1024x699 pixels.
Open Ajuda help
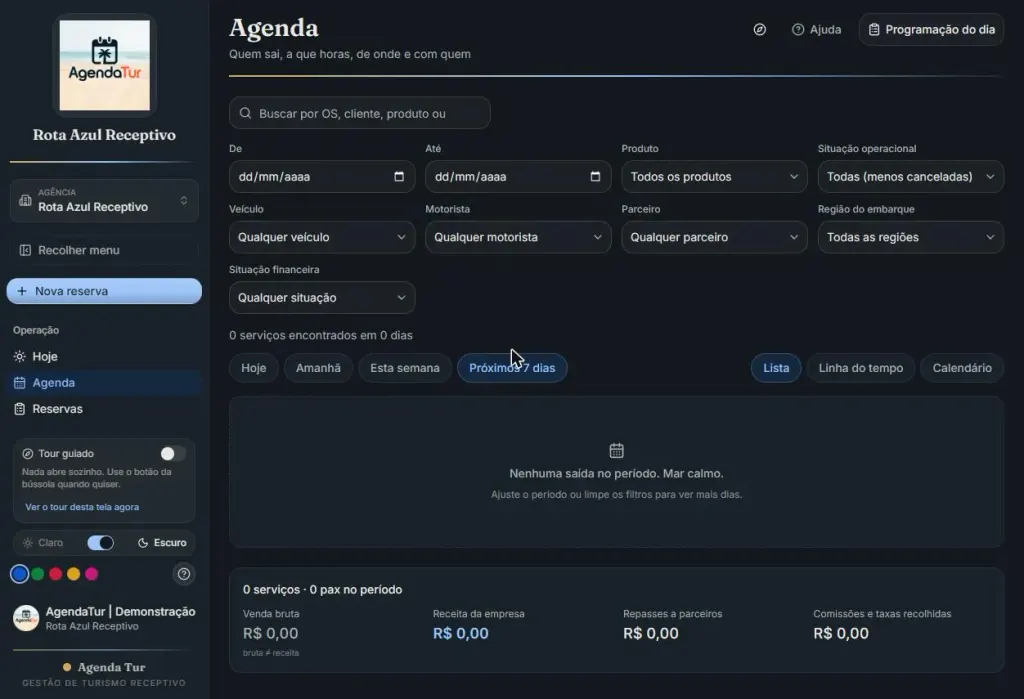click(x=816, y=29)
